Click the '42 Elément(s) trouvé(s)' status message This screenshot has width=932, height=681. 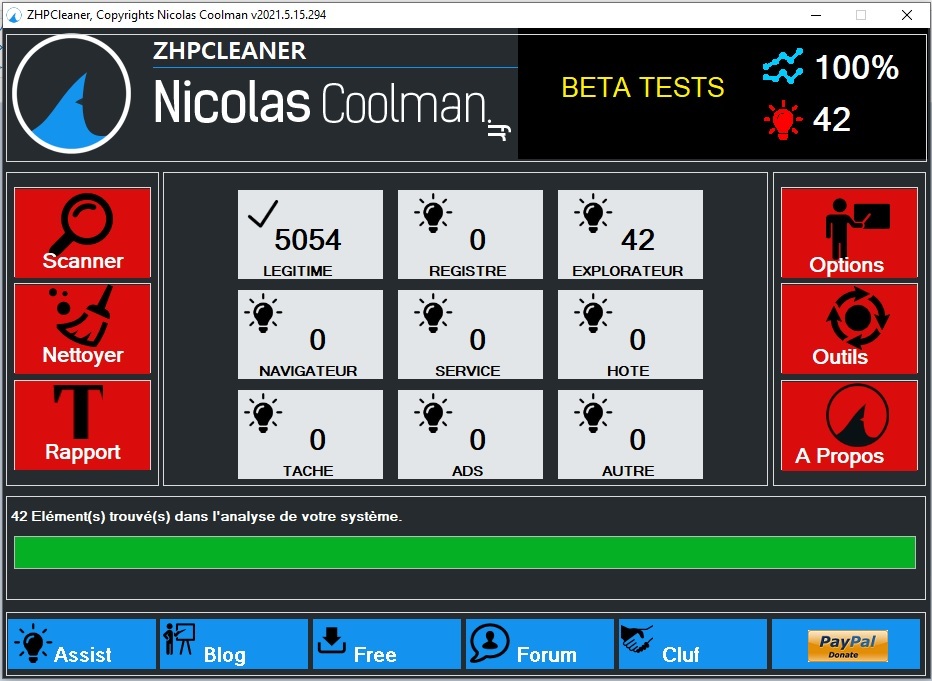(206, 516)
